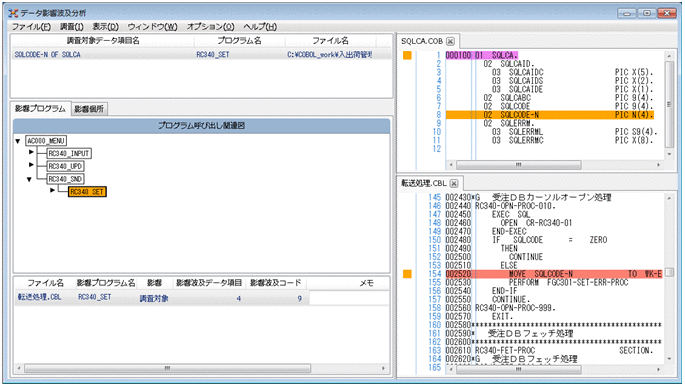
Task: Click the MOVE SQLCODE-N line 154
Action: tap(554, 274)
